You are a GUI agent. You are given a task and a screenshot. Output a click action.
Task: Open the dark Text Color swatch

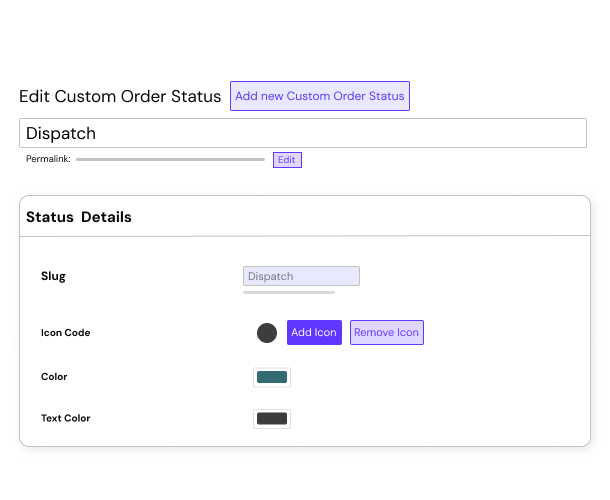(x=272, y=418)
